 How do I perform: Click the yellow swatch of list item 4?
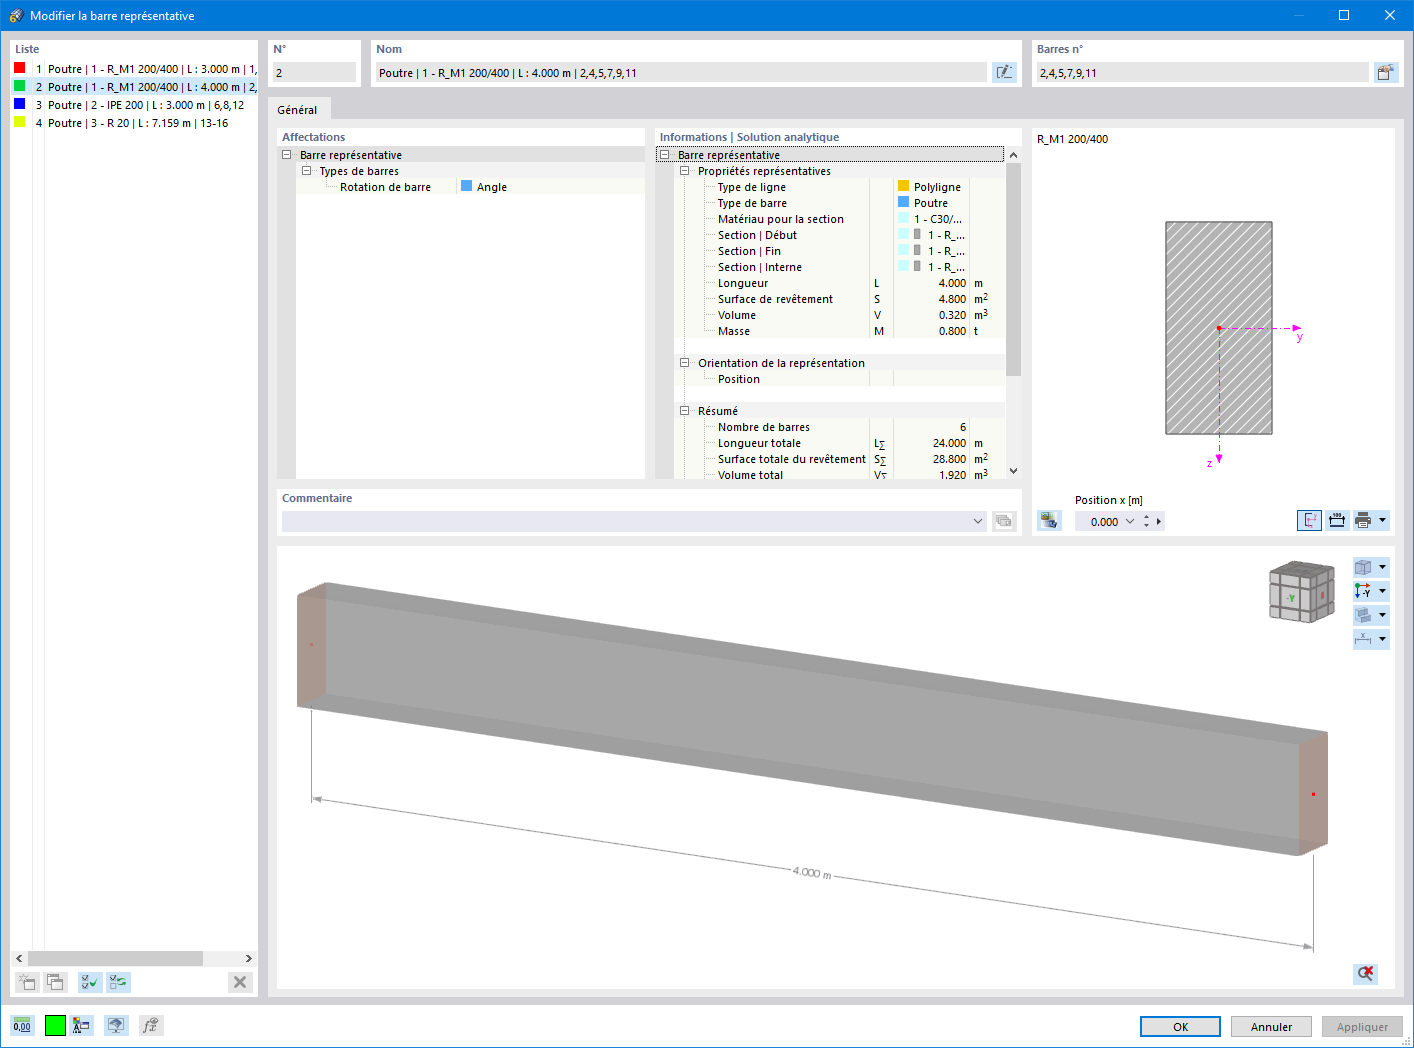click(19, 122)
